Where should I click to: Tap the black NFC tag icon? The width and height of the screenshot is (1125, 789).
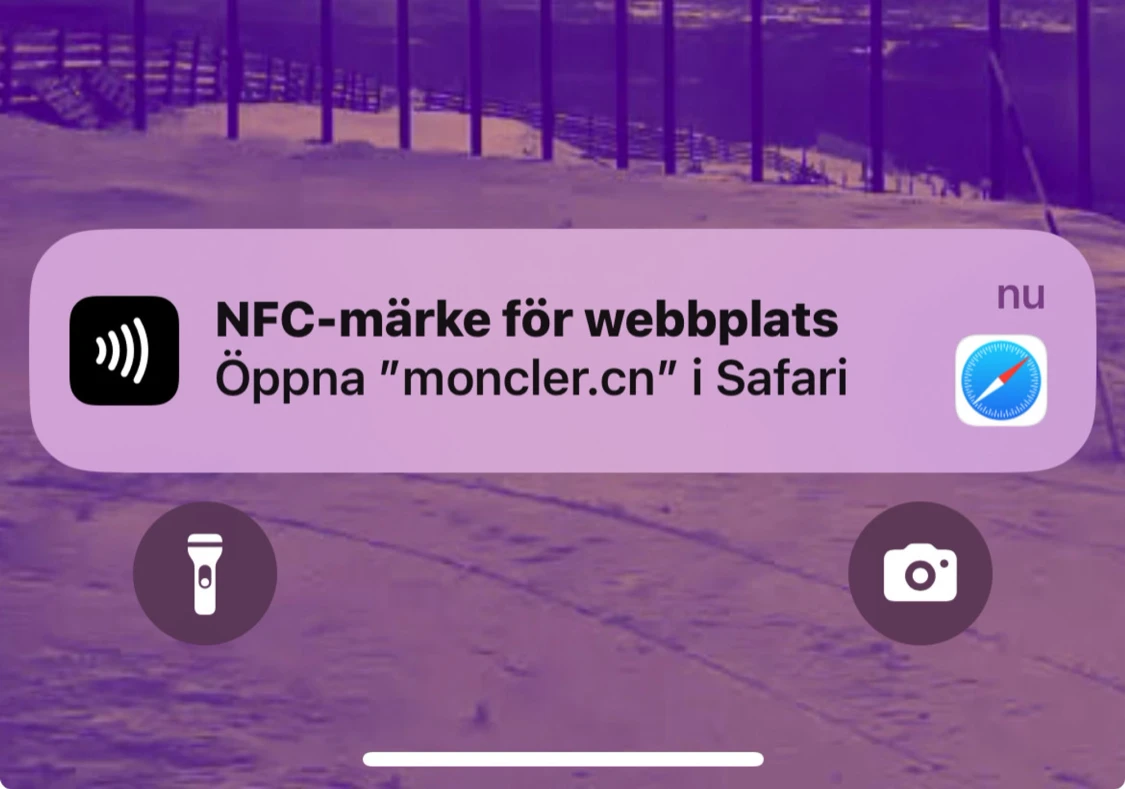[x=124, y=351]
